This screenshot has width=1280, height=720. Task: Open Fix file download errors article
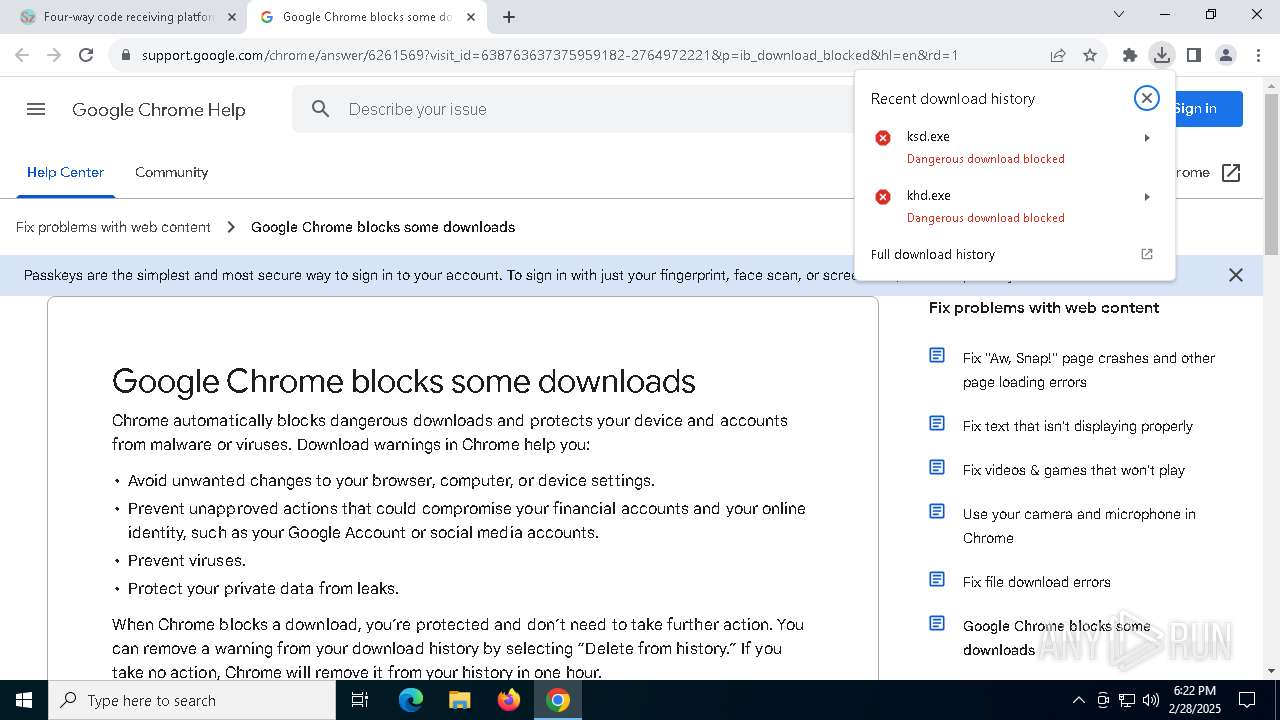1037,582
